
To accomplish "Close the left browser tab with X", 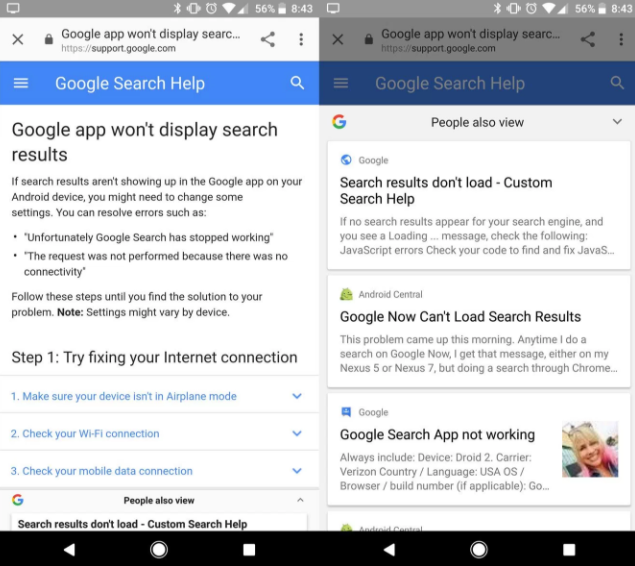I will click(17, 39).
